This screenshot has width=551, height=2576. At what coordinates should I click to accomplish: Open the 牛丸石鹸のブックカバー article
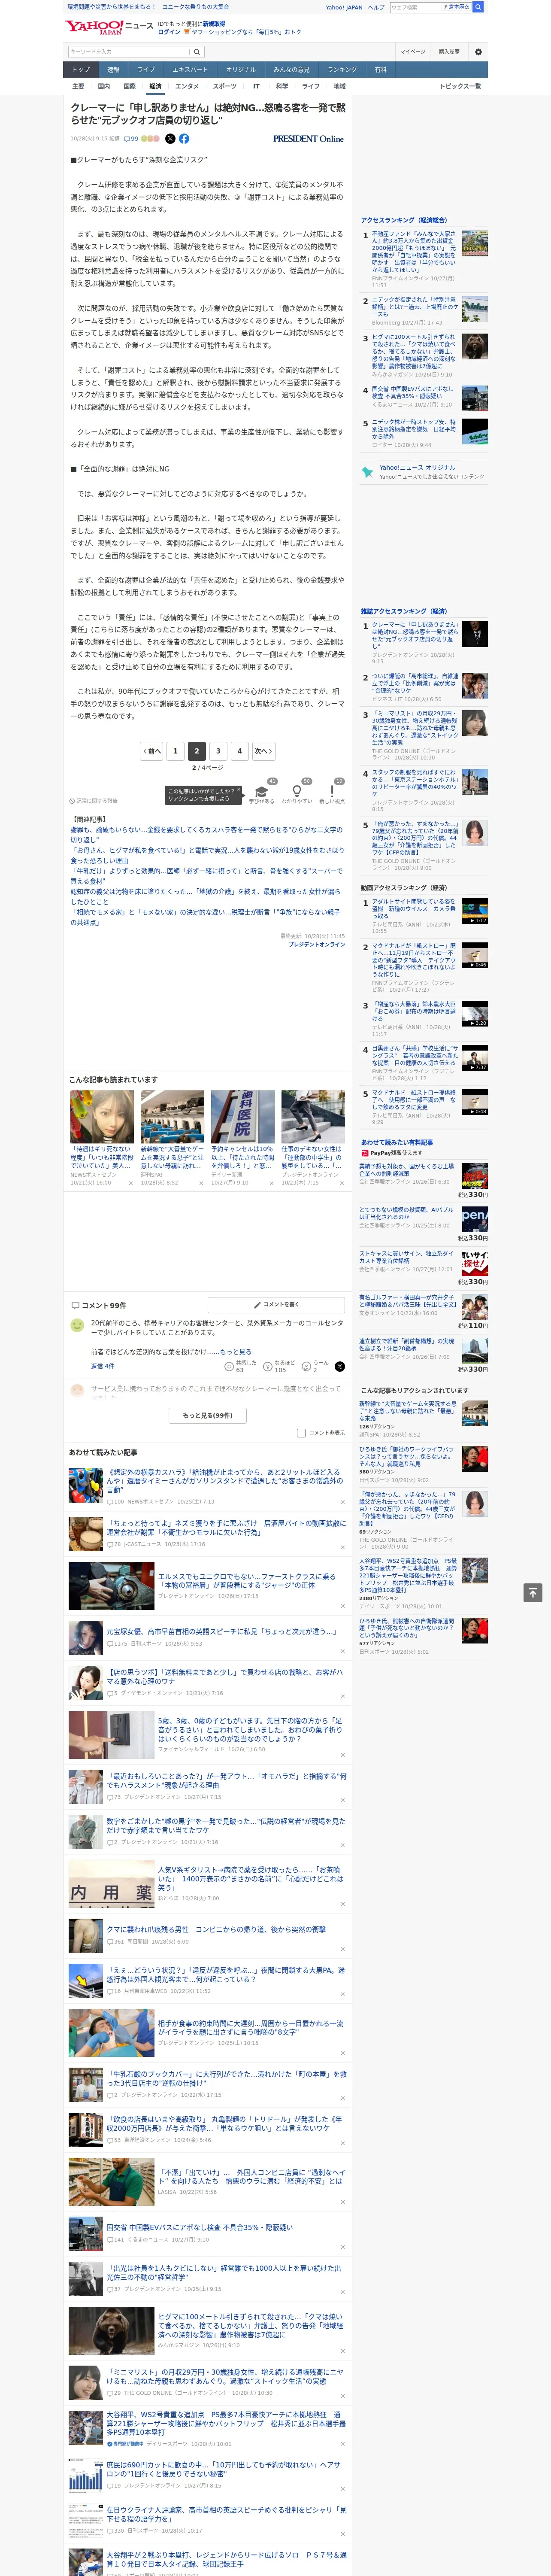click(x=226, y=2079)
